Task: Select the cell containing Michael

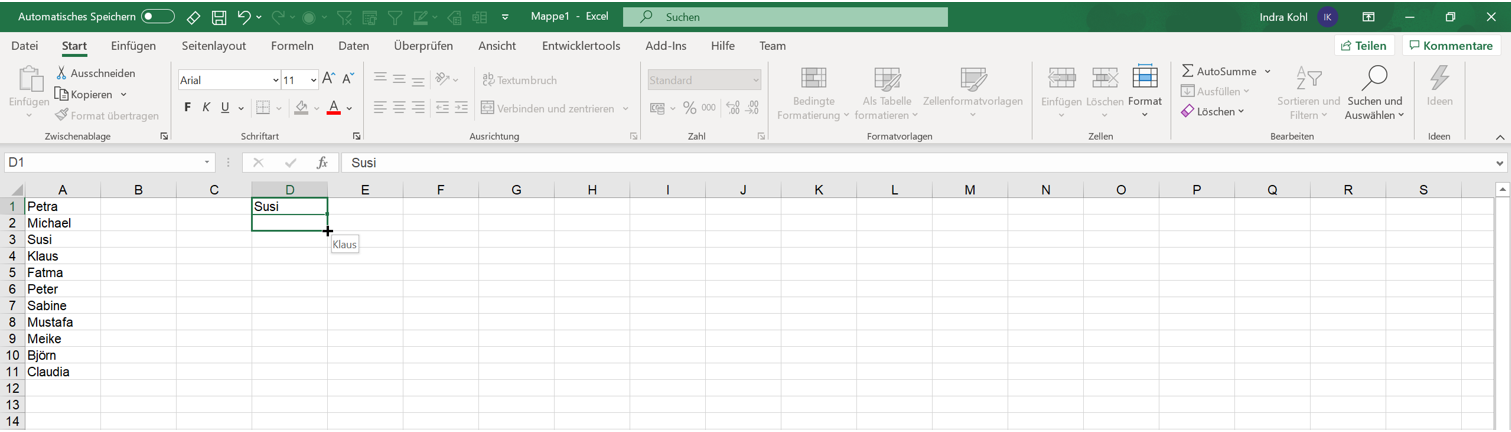Action: pos(62,223)
